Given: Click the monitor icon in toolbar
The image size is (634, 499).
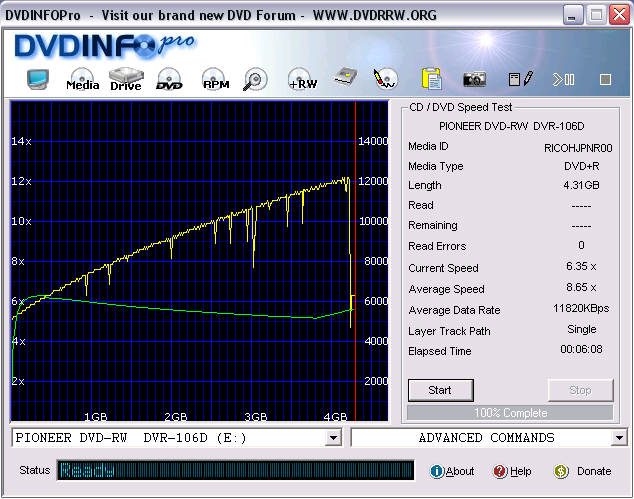Looking at the screenshot, I should [38, 79].
